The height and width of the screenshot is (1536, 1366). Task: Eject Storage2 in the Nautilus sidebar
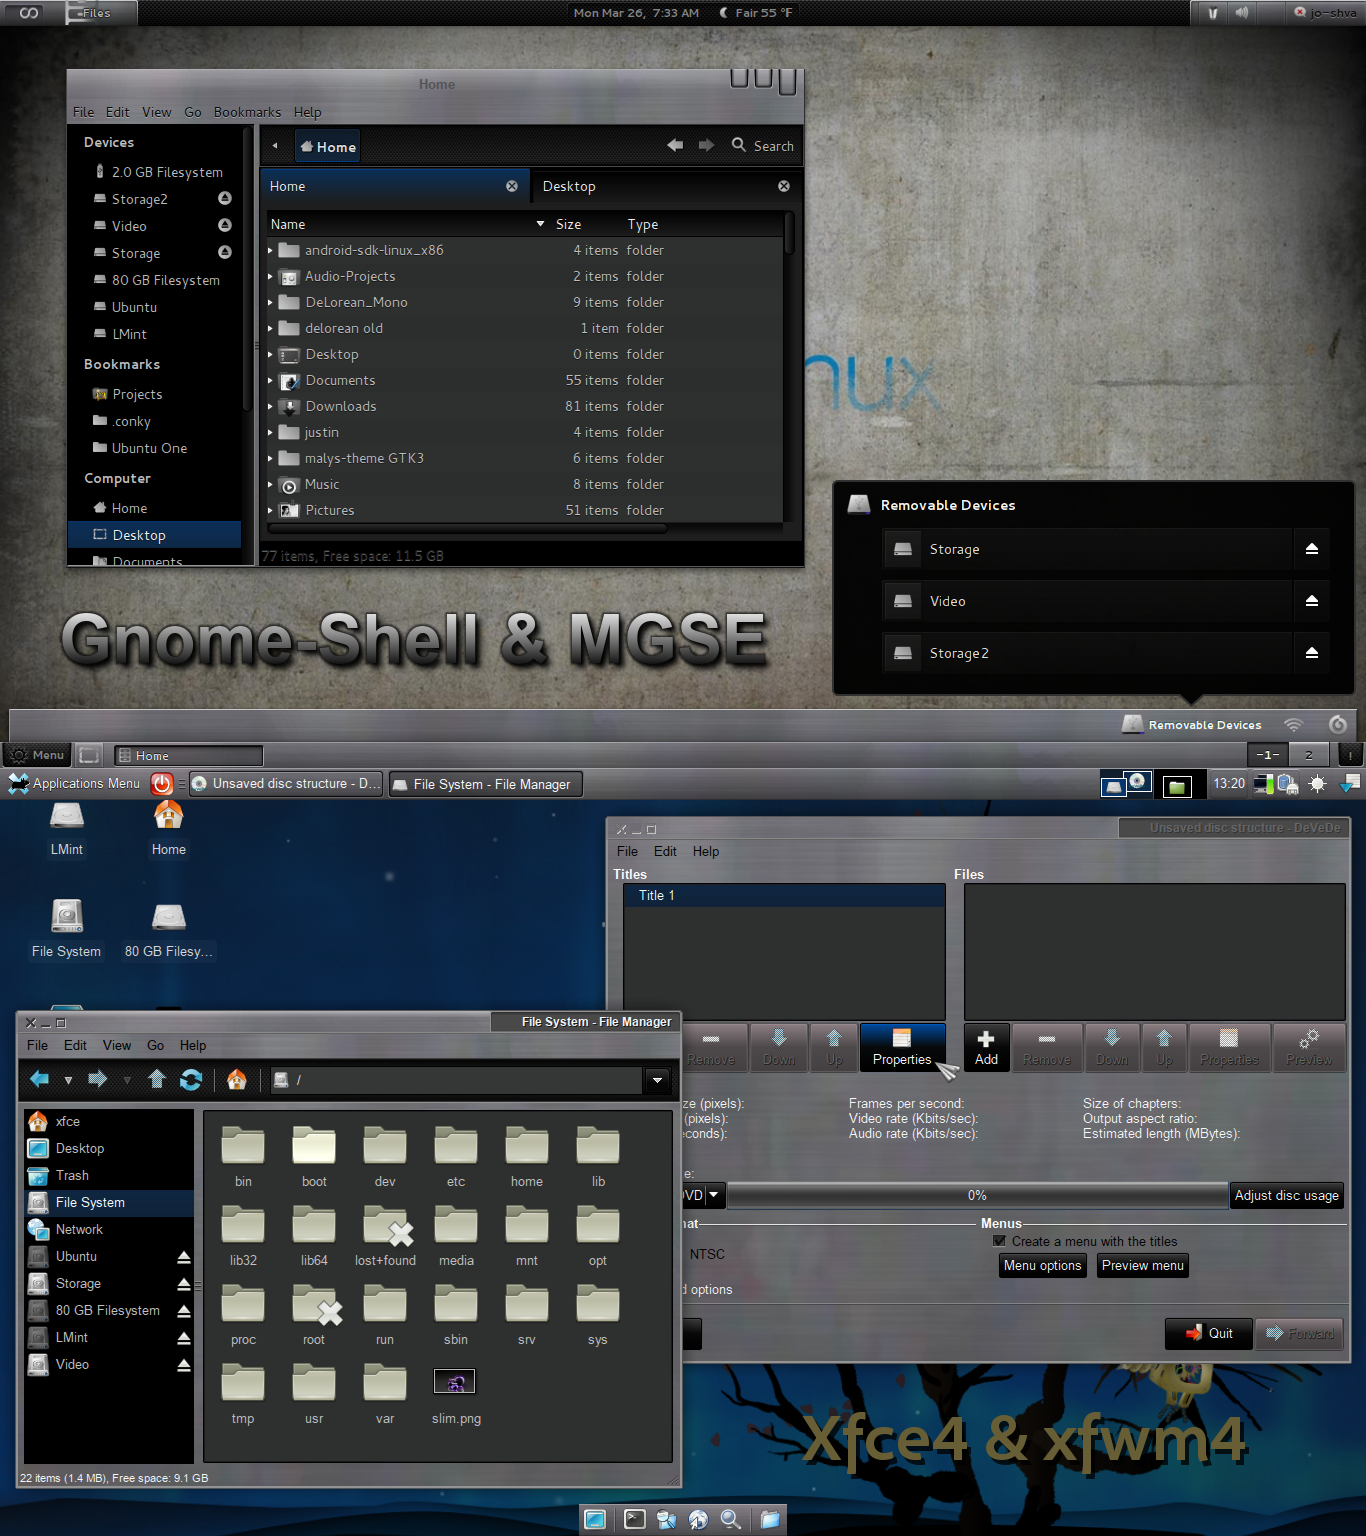coord(225,198)
